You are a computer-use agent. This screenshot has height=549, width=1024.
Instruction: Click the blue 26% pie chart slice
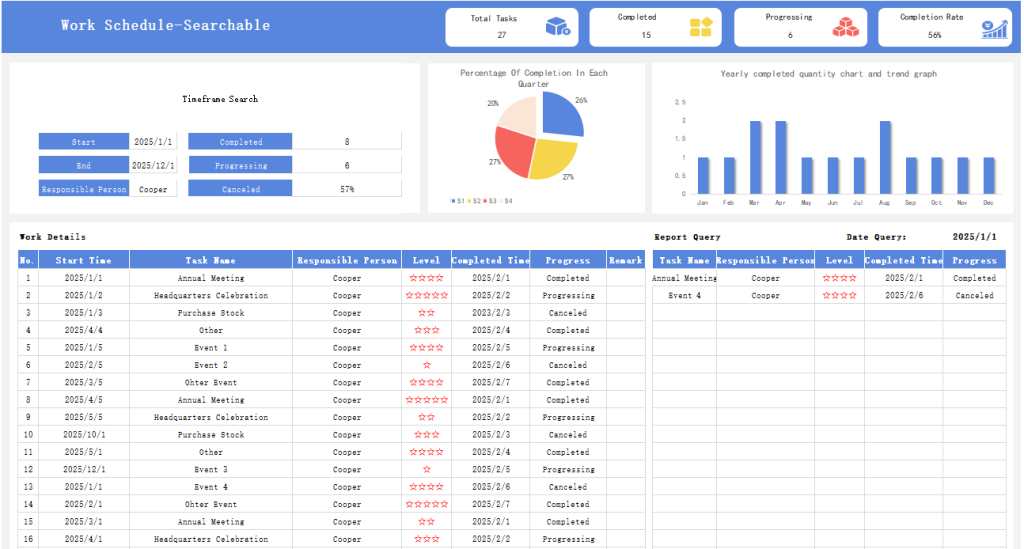pyautogui.click(x=562, y=117)
